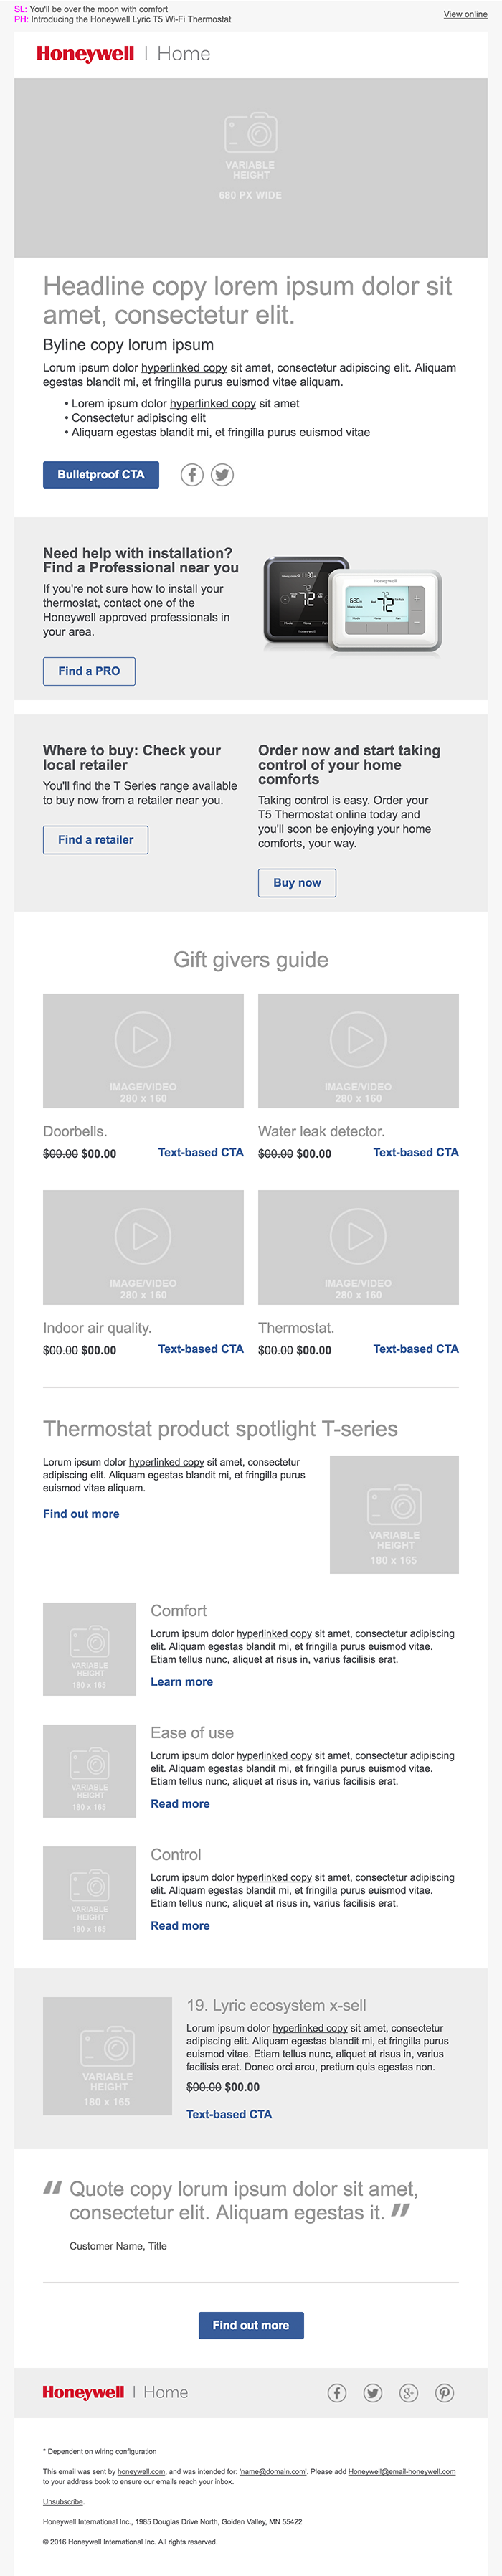
Task: Click the Find a retailer button
Action: coord(95,840)
